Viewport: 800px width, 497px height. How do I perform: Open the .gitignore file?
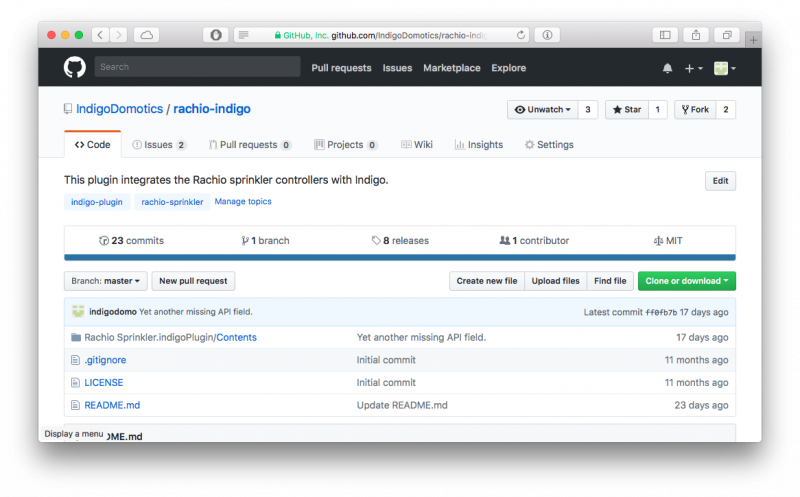coord(105,360)
